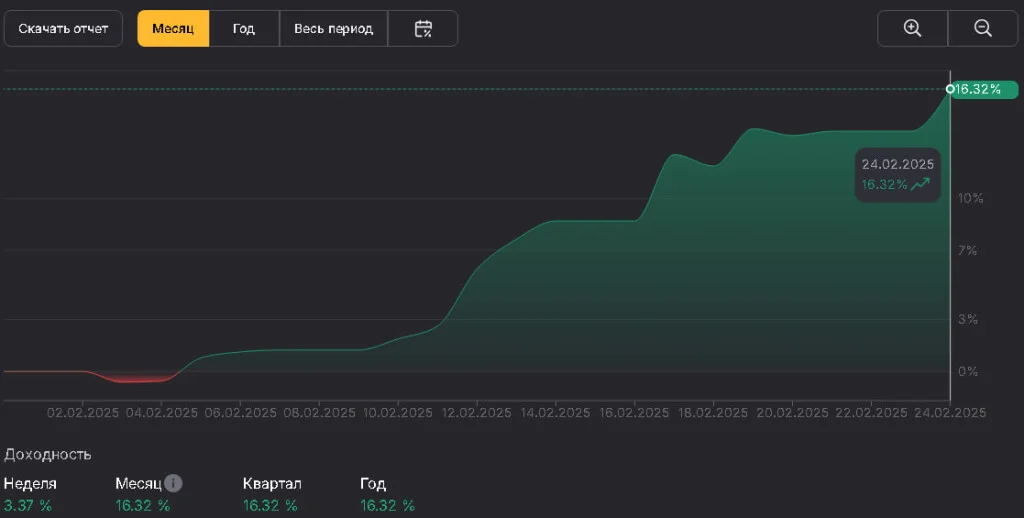Switch to the Год period tab

244,28
